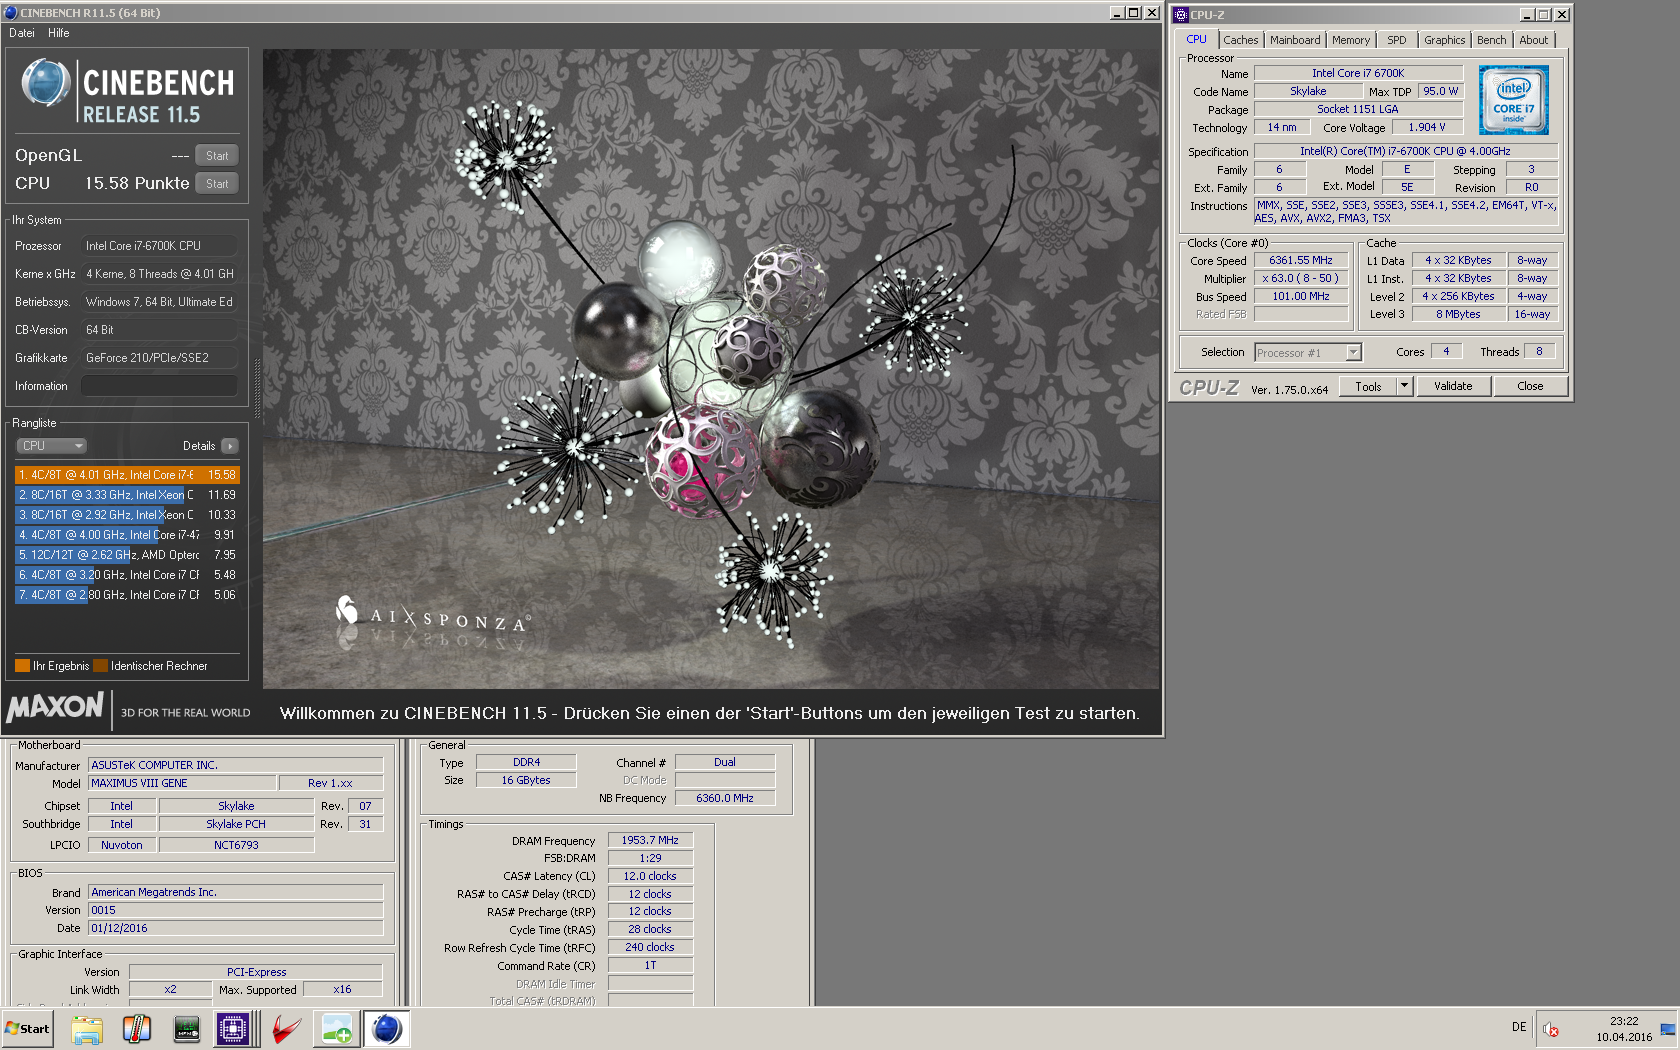Select ranking entry 7 scoring 5.06

[x=127, y=595]
